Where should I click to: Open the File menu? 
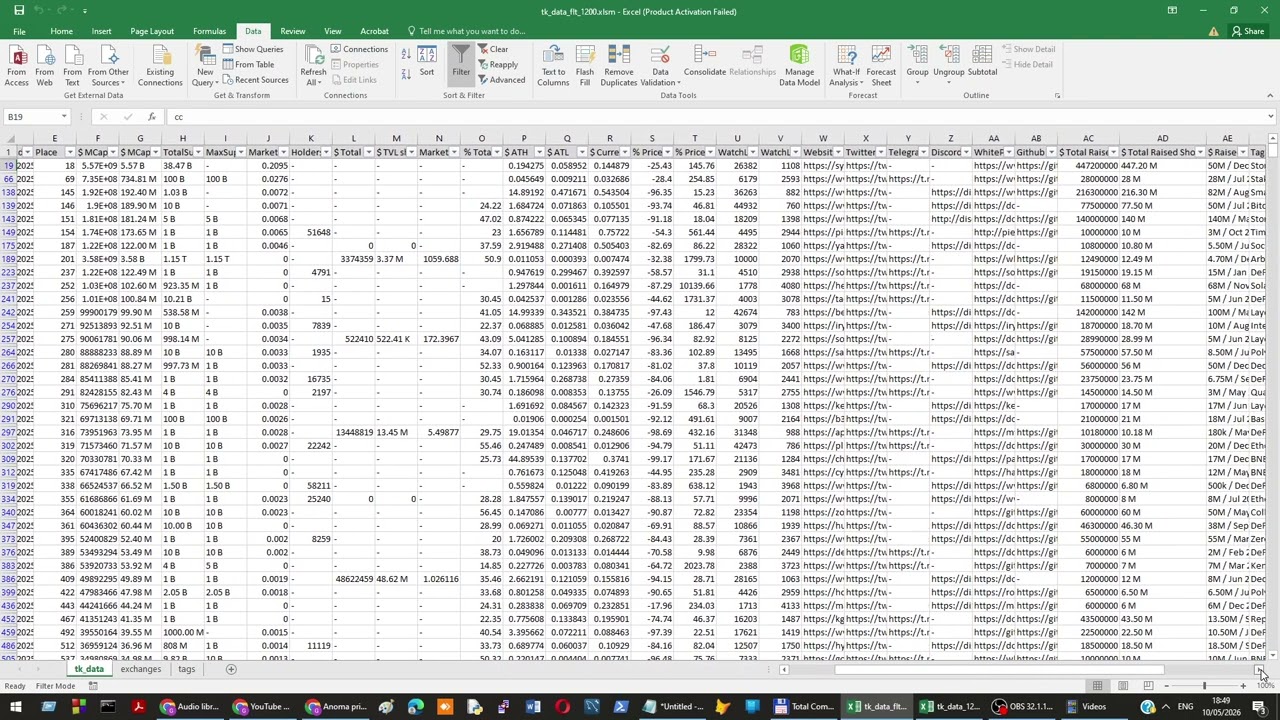point(19,31)
